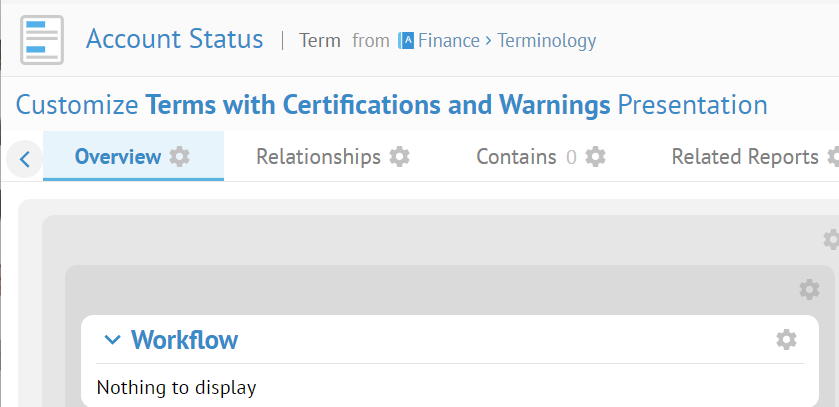Screen dimensions: 839x407
Task: Open the Contains tab gear settings
Action: click(595, 157)
